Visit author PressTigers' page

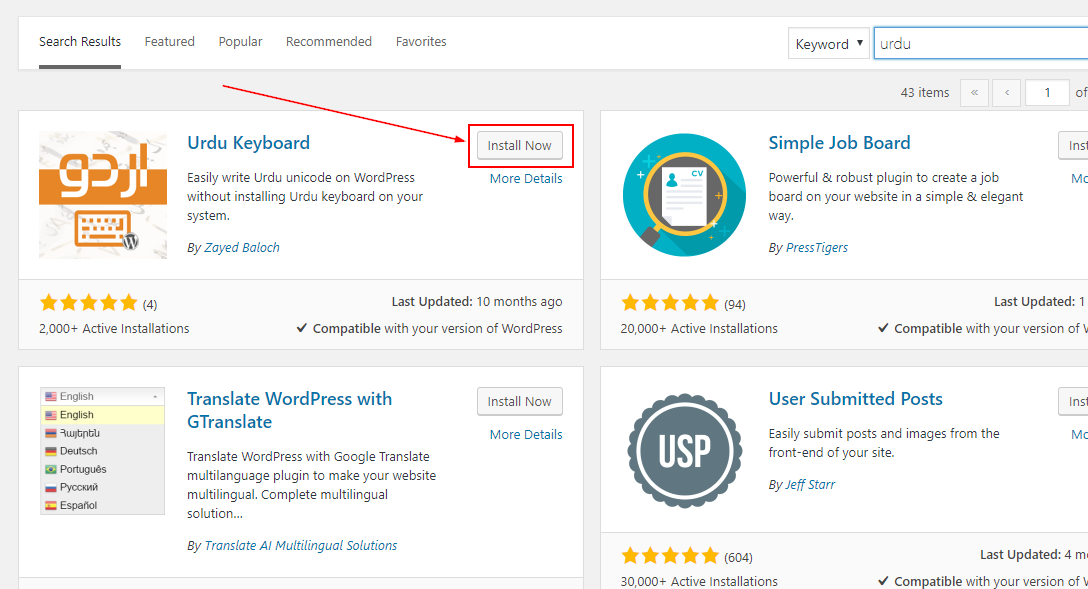(817, 248)
